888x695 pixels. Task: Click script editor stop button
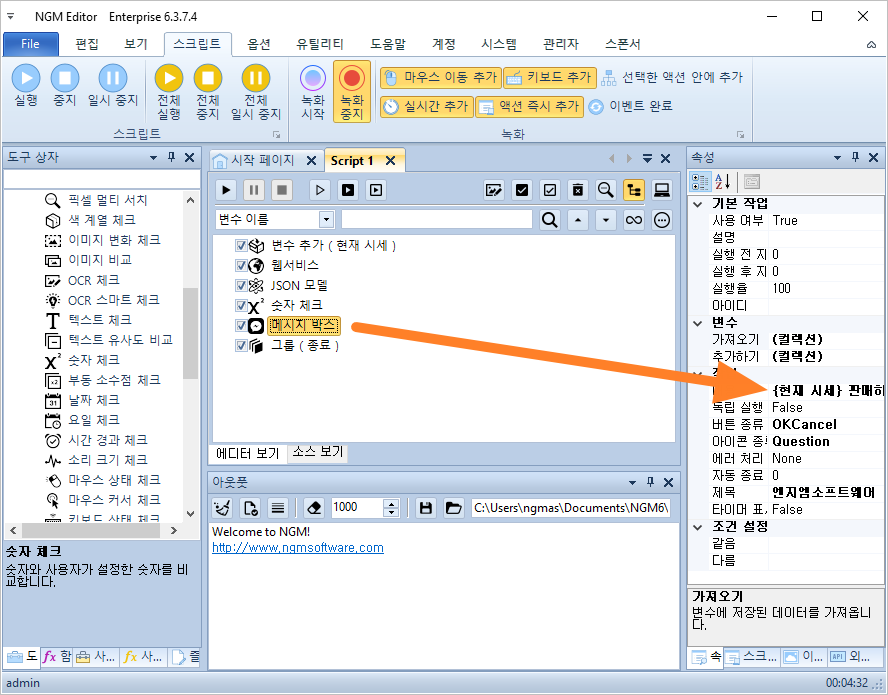[281, 190]
